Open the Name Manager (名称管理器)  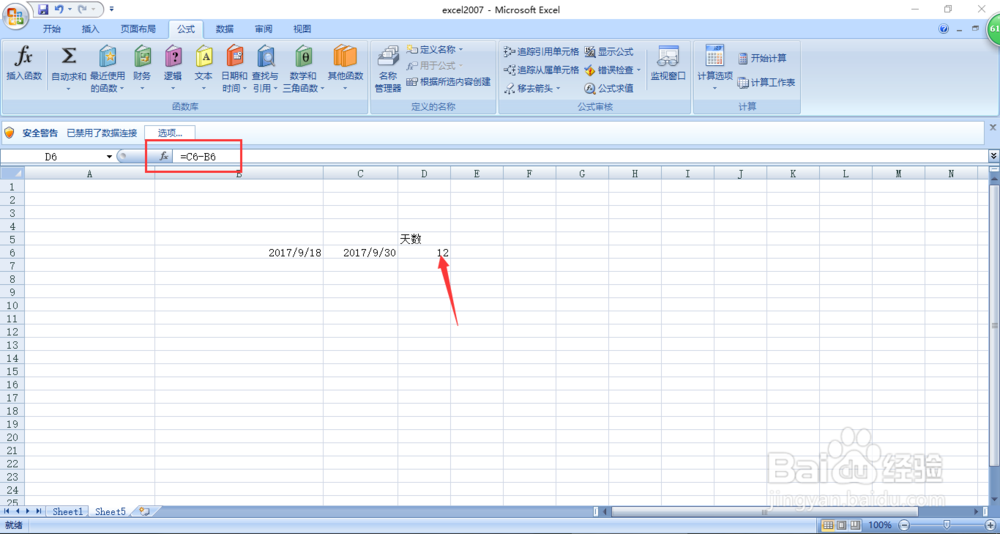click(388, 70)
